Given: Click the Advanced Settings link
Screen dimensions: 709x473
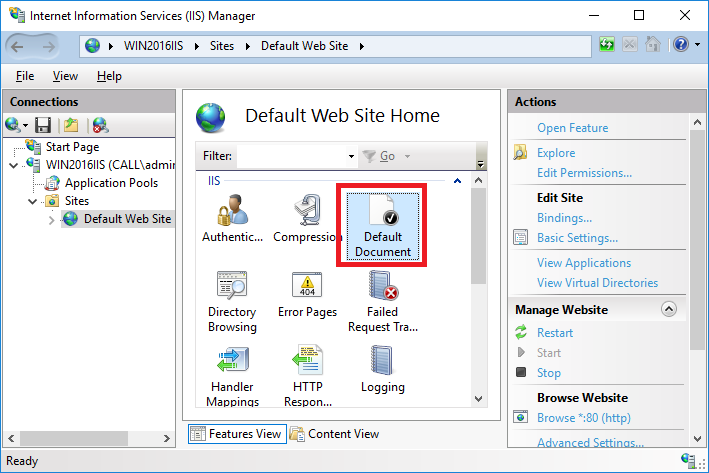Looking at the screenshot, I should click(x=590, y=442).
